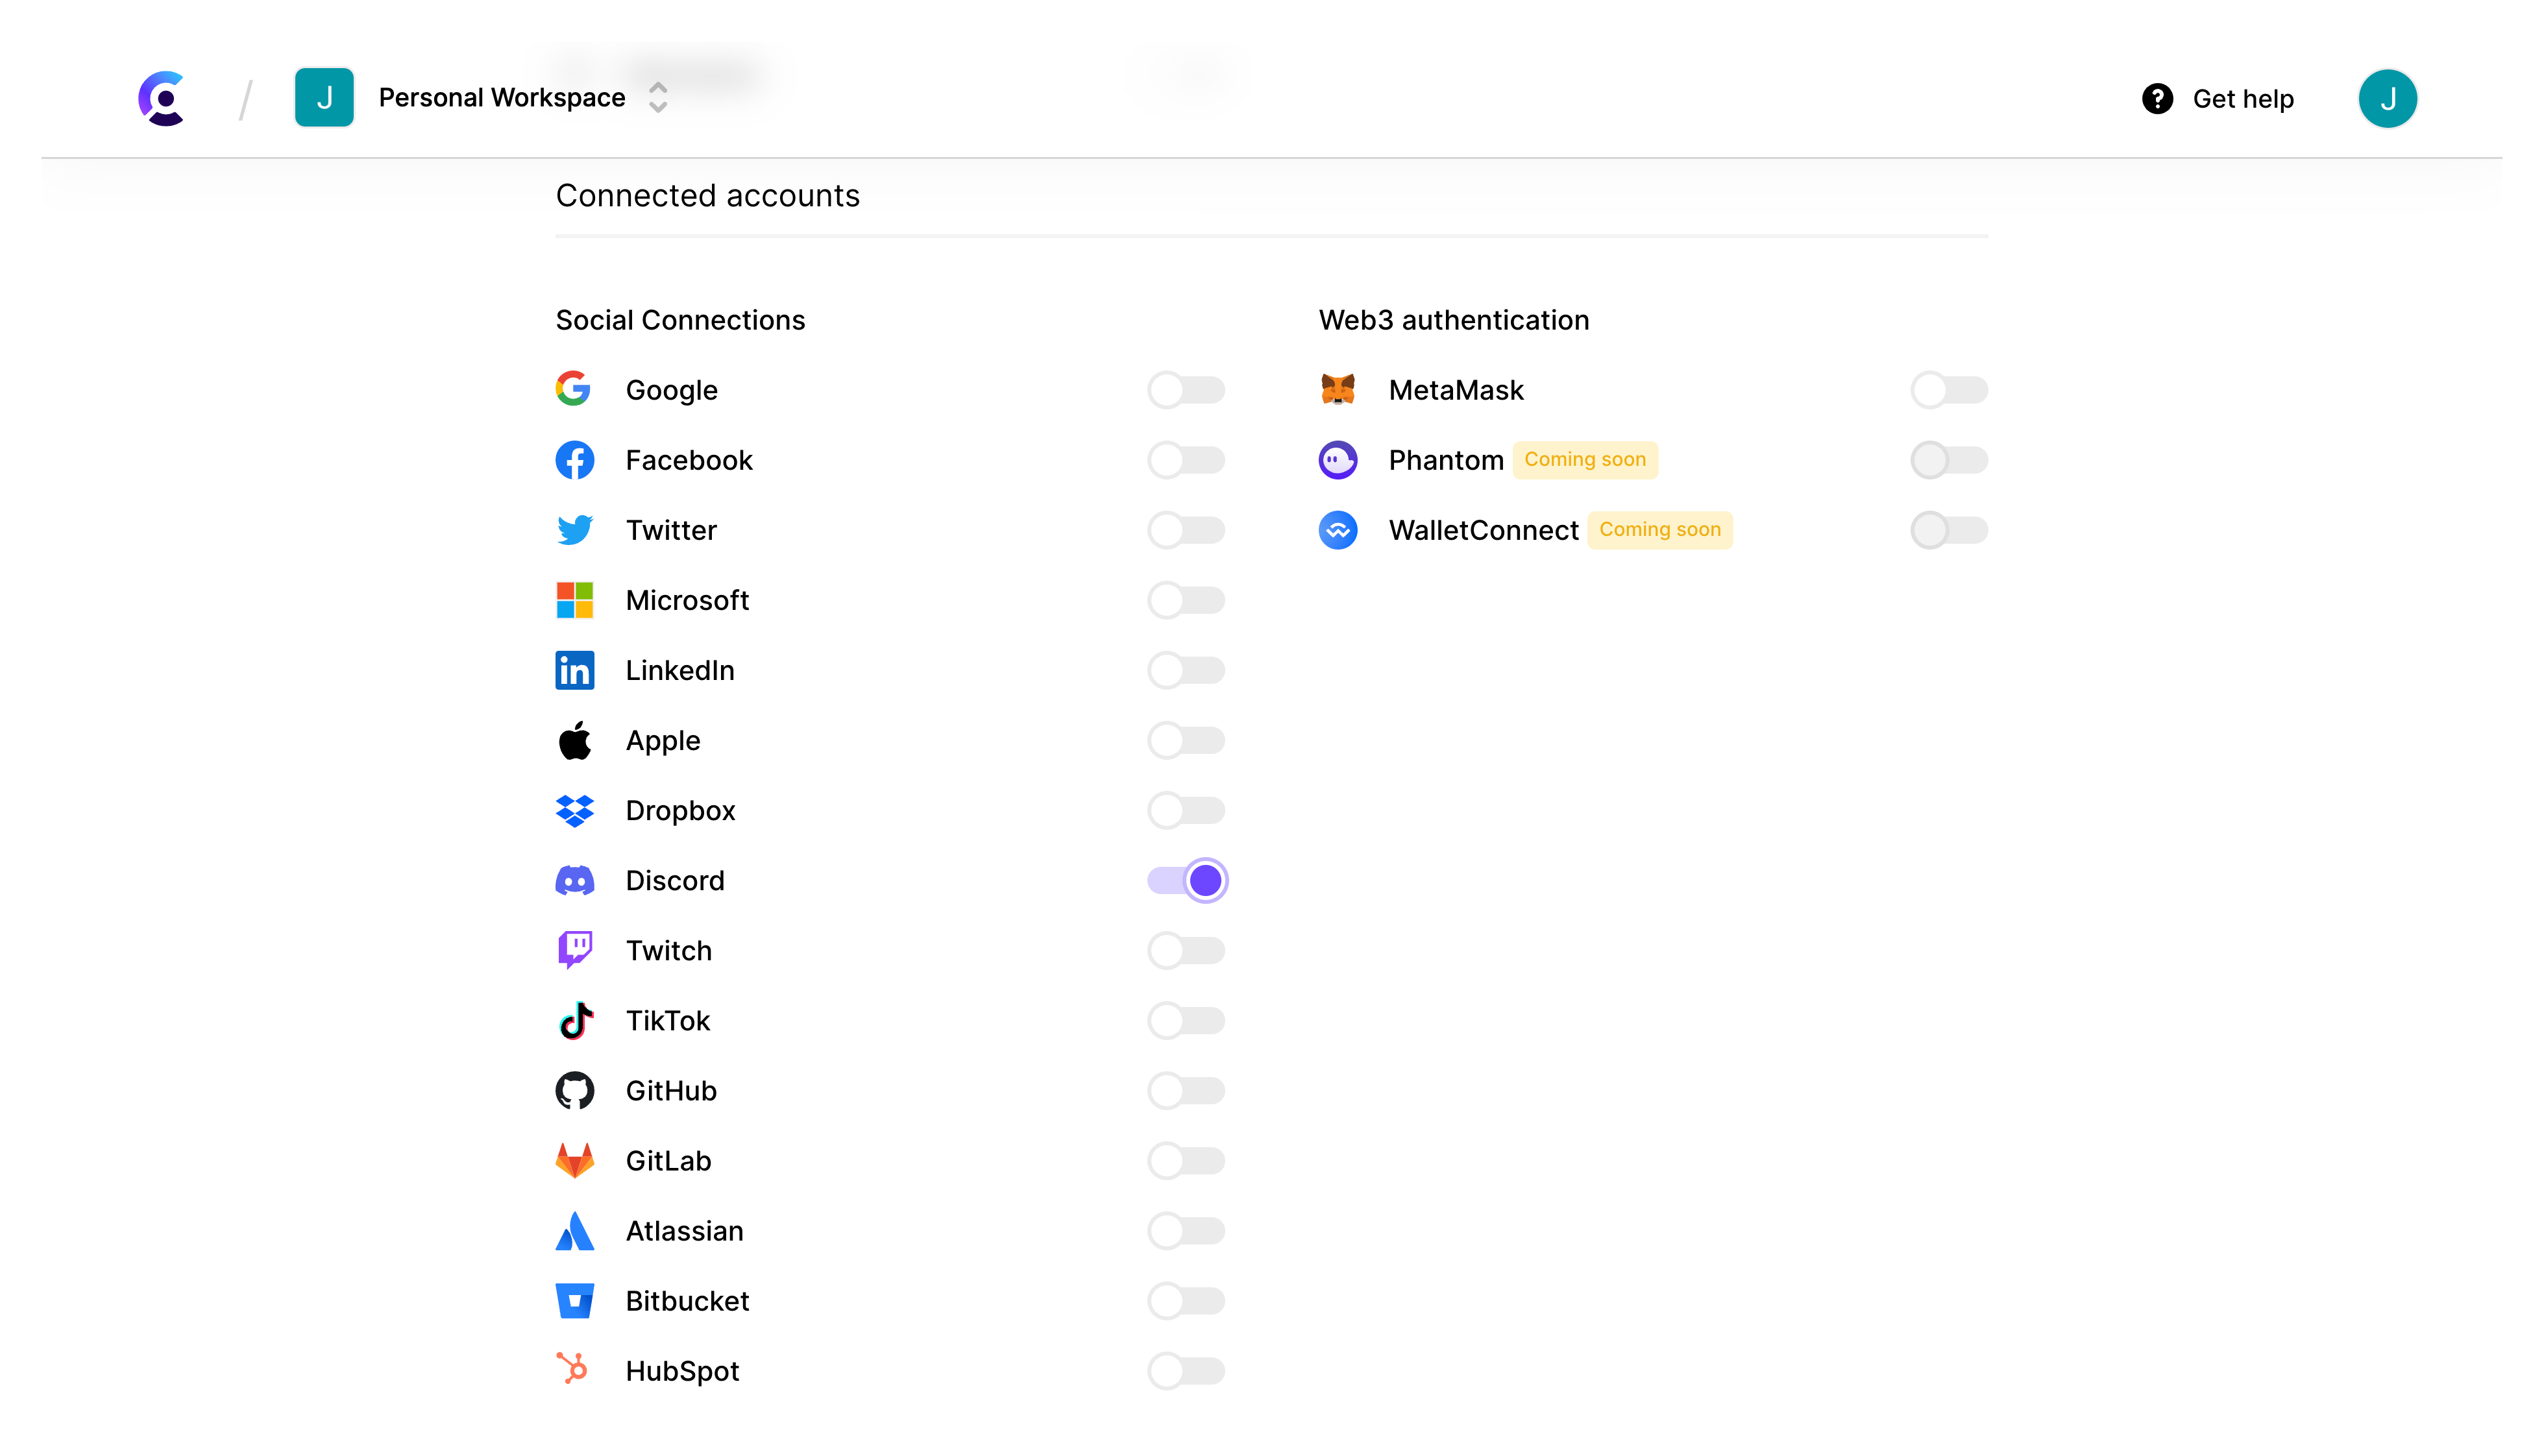Enable the Google connection toggle

pos(1186,390)
